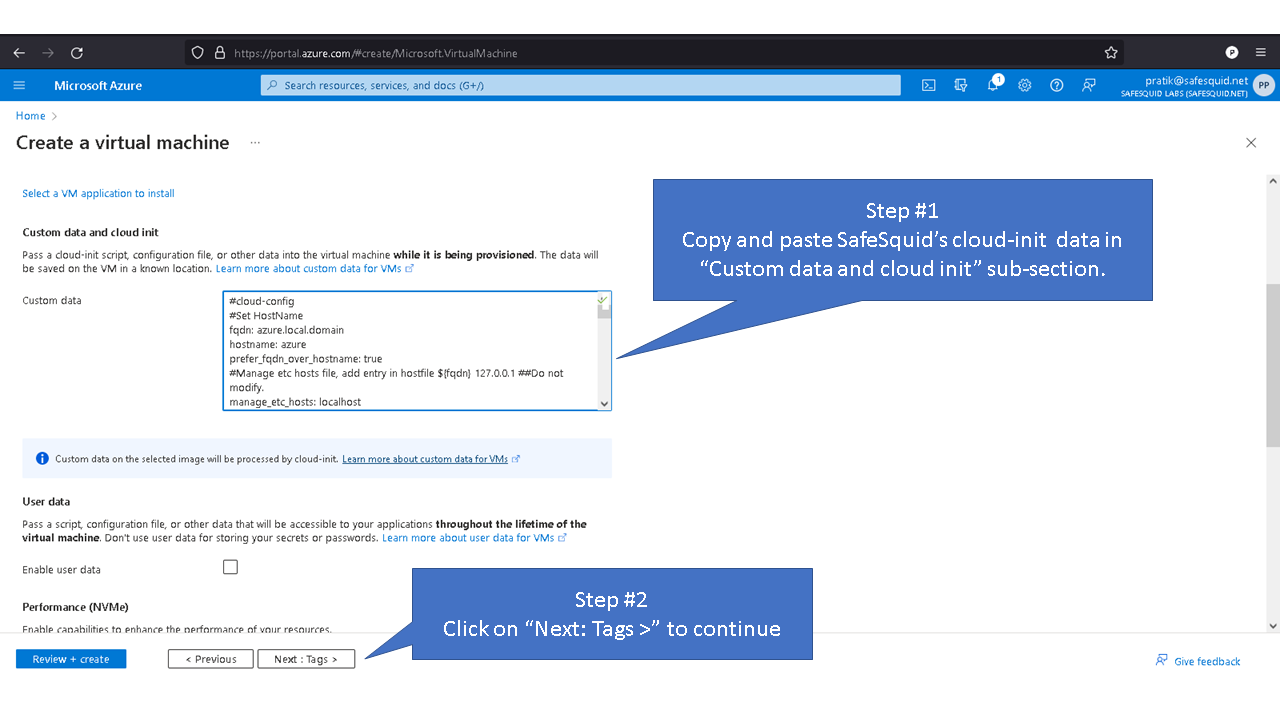
Task: Click the User data section heading
Action: pyautogui.click(x=46, y=501)
